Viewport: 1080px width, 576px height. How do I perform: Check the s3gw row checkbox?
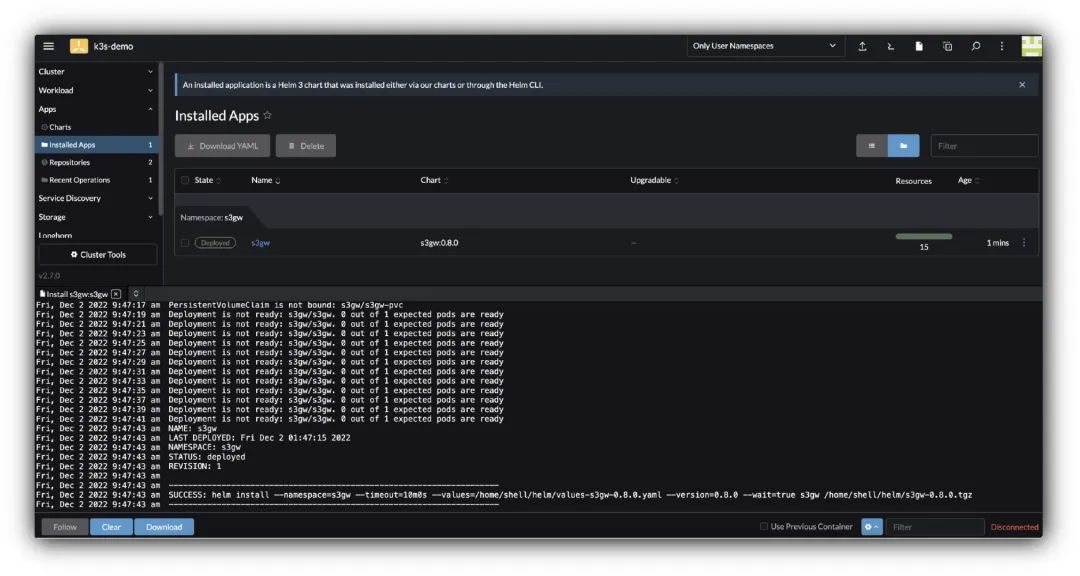pyautogui.click(x=185, y=243)
